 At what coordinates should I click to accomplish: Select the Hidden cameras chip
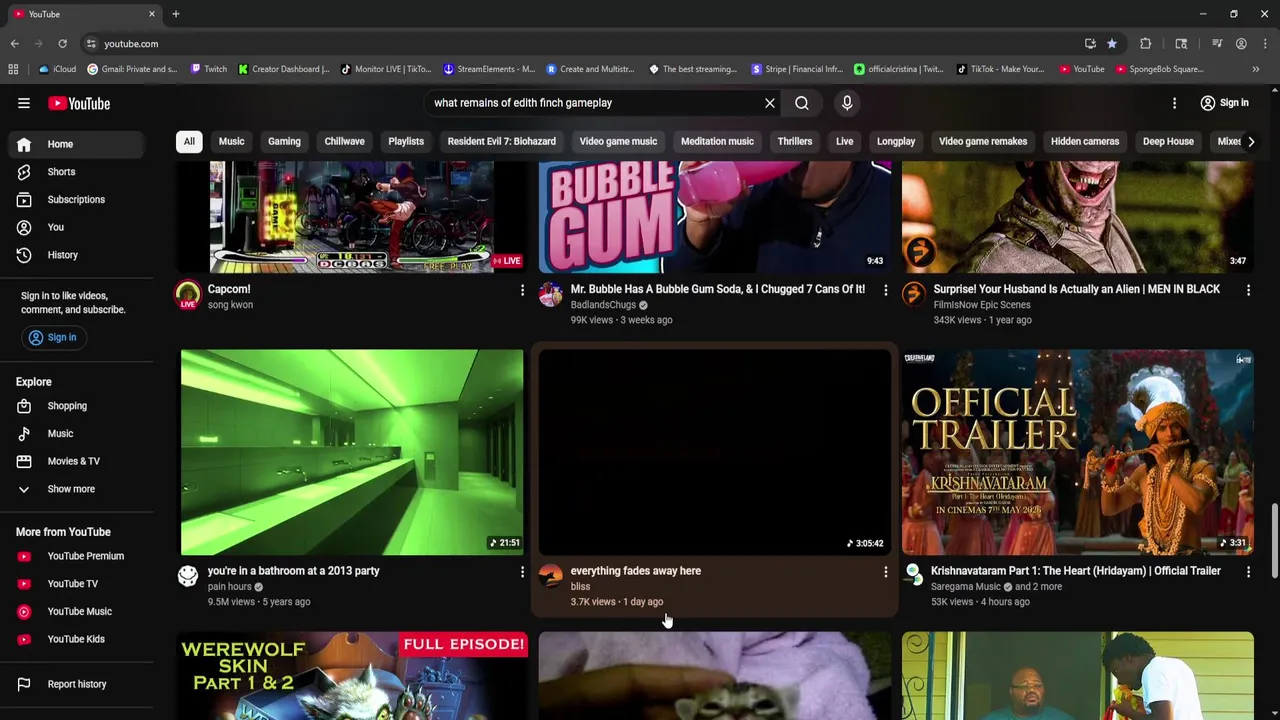pyautogui.click(x=1085, y=141)
